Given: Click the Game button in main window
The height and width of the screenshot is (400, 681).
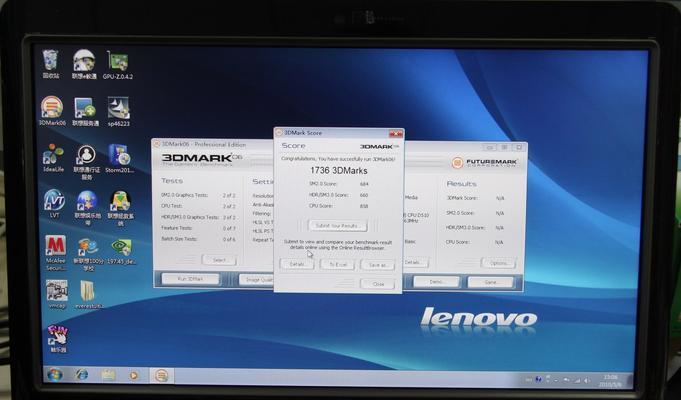Looking at the screenshot, I should pyautogui.click(x=490, y=282).
